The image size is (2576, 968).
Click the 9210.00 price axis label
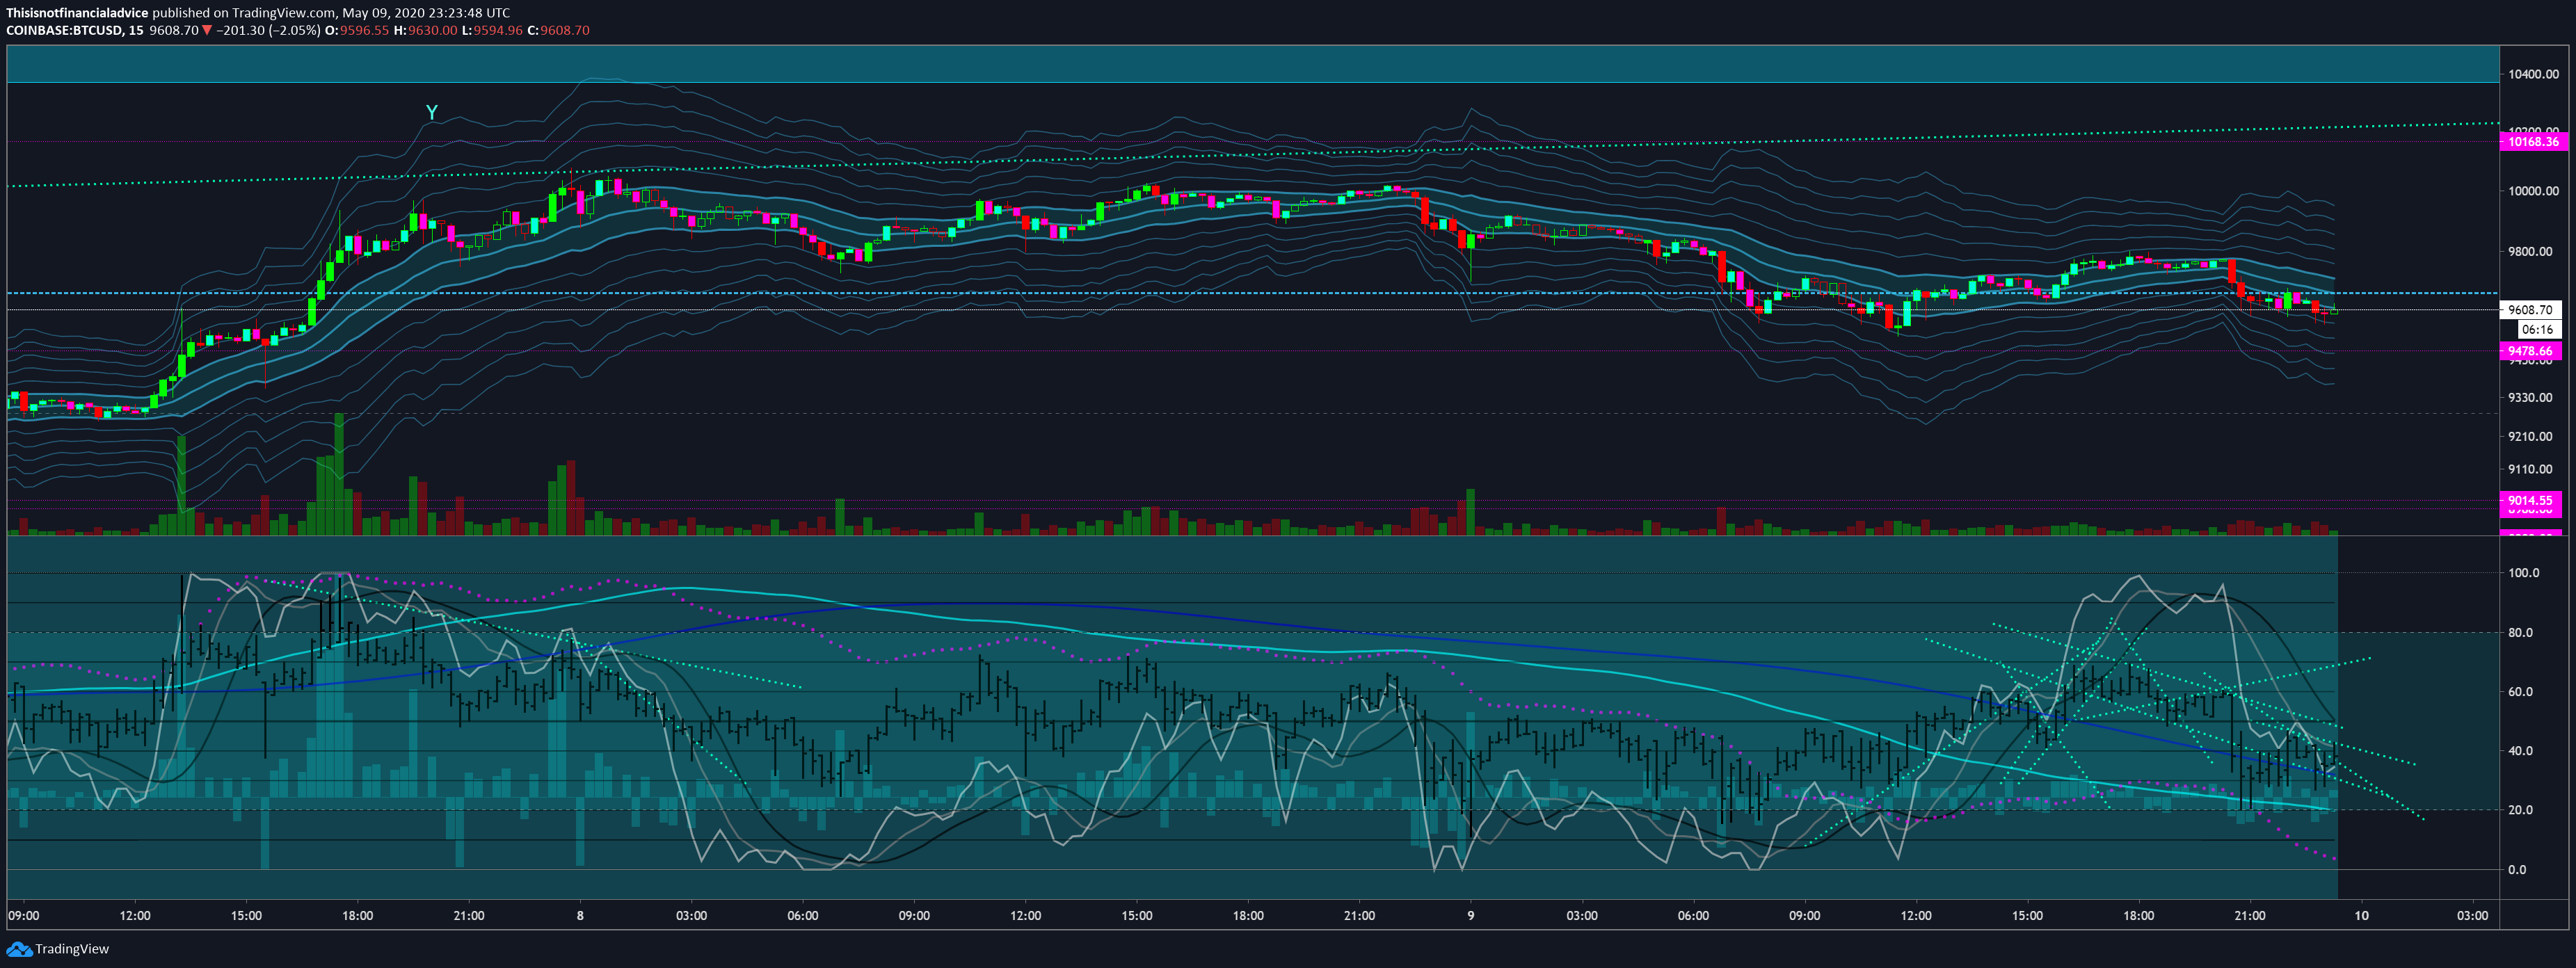point(2530,436)
